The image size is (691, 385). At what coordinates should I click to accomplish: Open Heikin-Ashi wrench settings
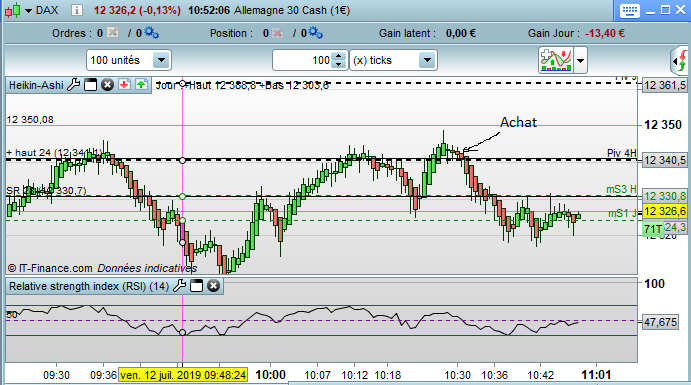[73, 85]
